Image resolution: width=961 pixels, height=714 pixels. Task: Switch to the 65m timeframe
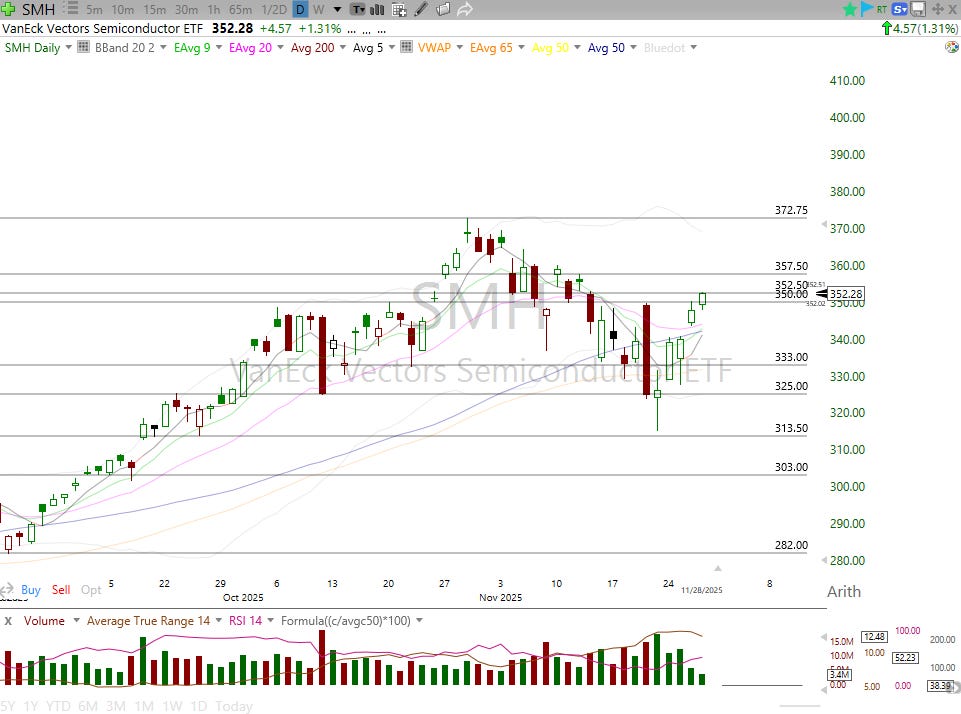click(x=240, y=10)
